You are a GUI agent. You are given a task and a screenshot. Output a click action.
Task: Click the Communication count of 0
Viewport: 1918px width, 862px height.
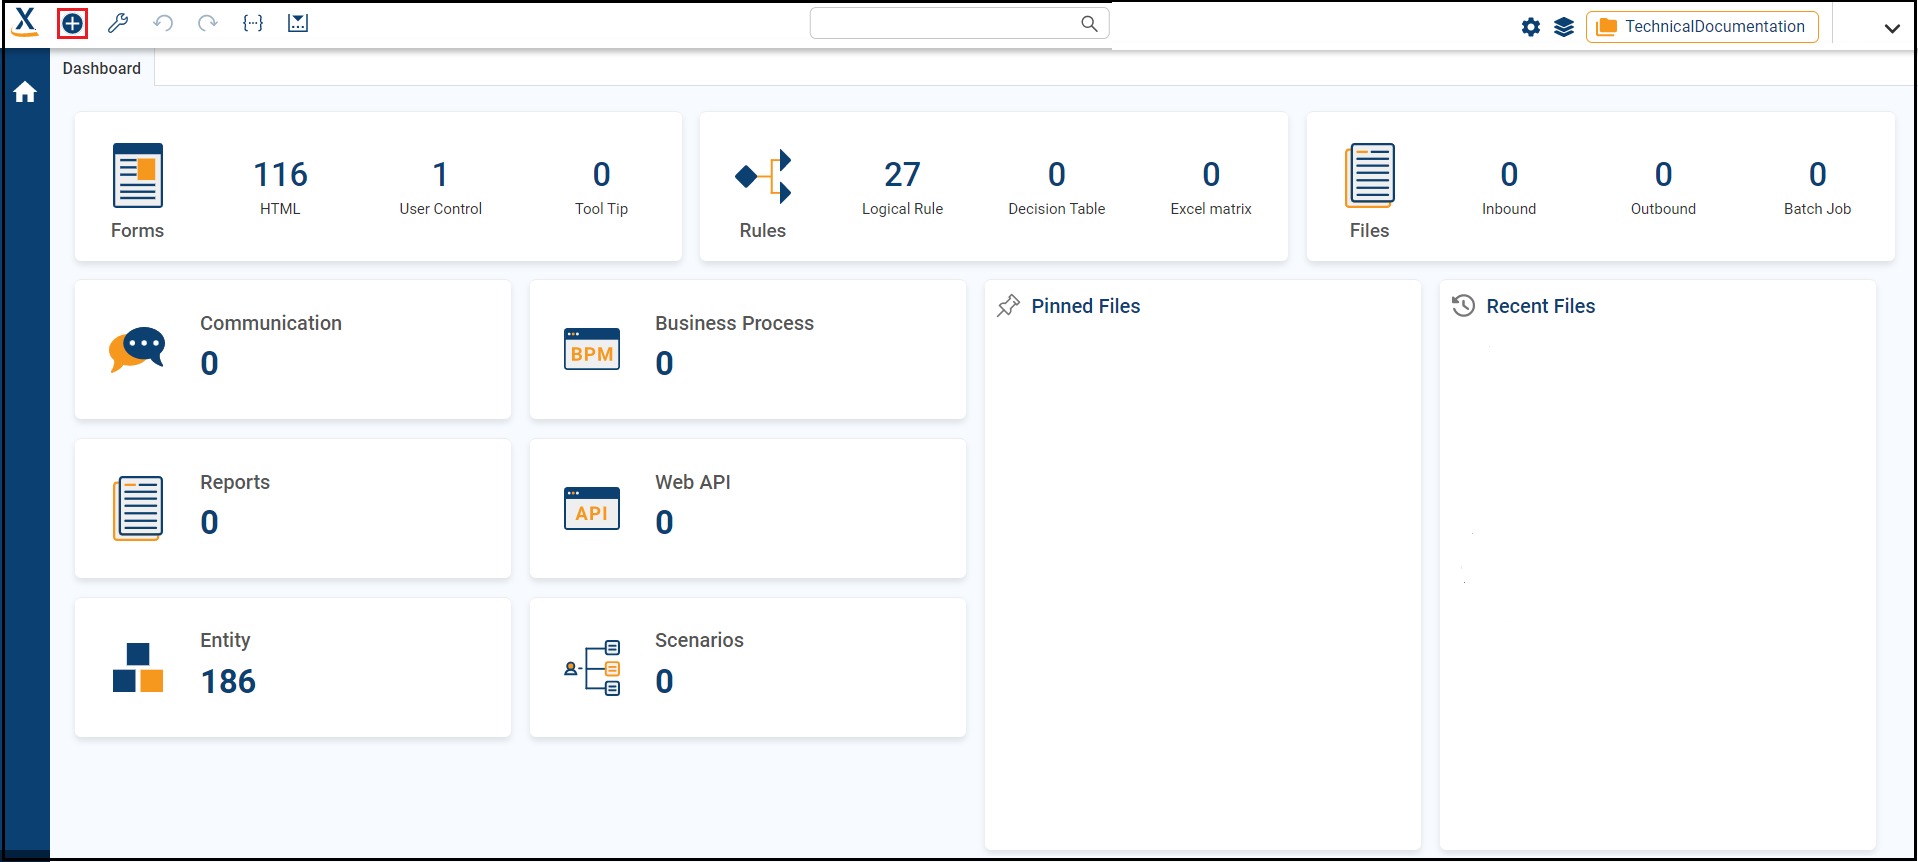[209, 363]
